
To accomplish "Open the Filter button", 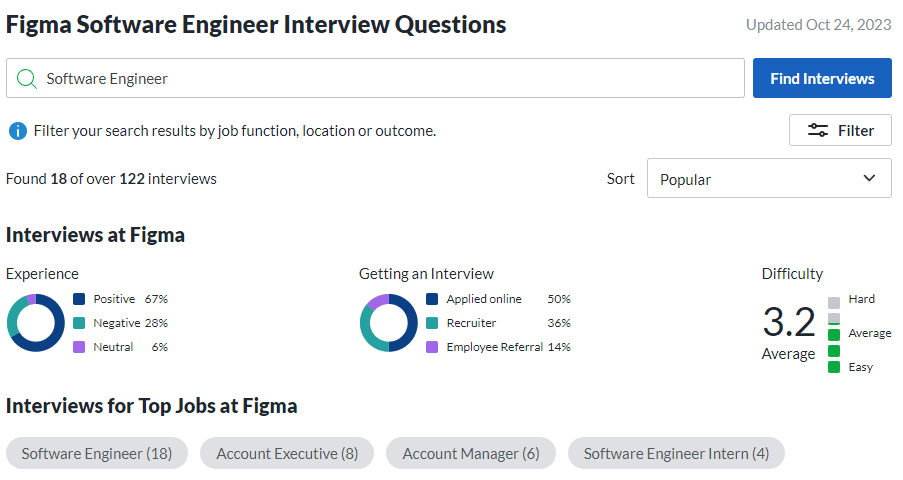I will tap(840, 130).
